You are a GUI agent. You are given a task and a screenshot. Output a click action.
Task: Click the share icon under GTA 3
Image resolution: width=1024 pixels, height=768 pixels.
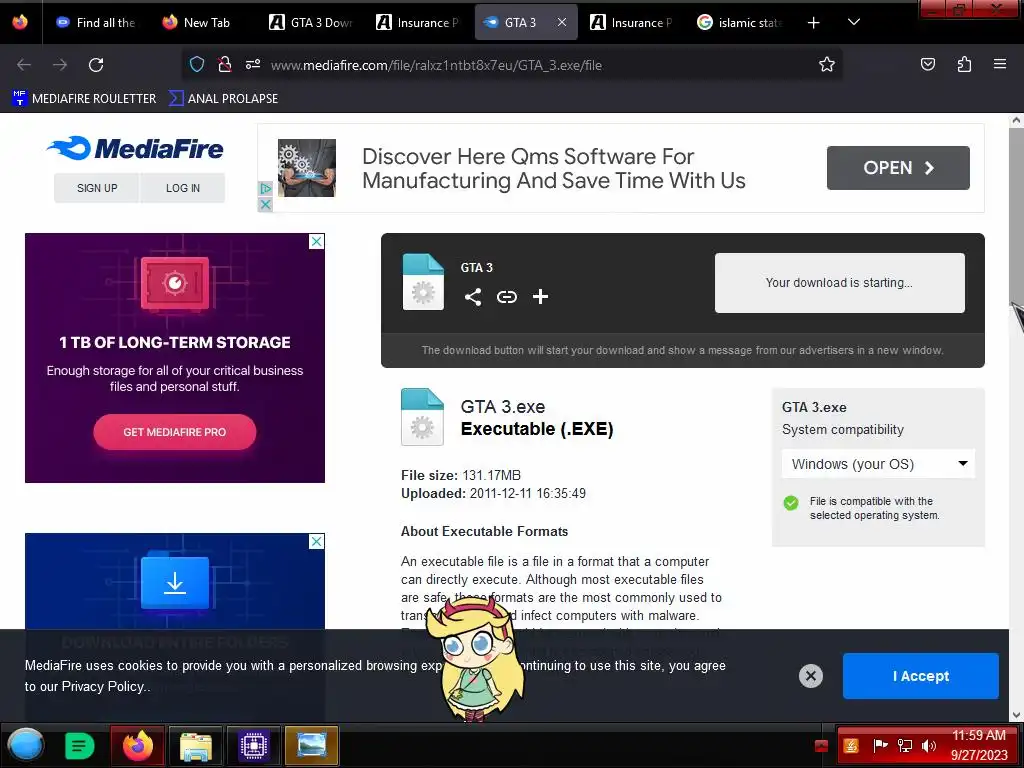473,297
